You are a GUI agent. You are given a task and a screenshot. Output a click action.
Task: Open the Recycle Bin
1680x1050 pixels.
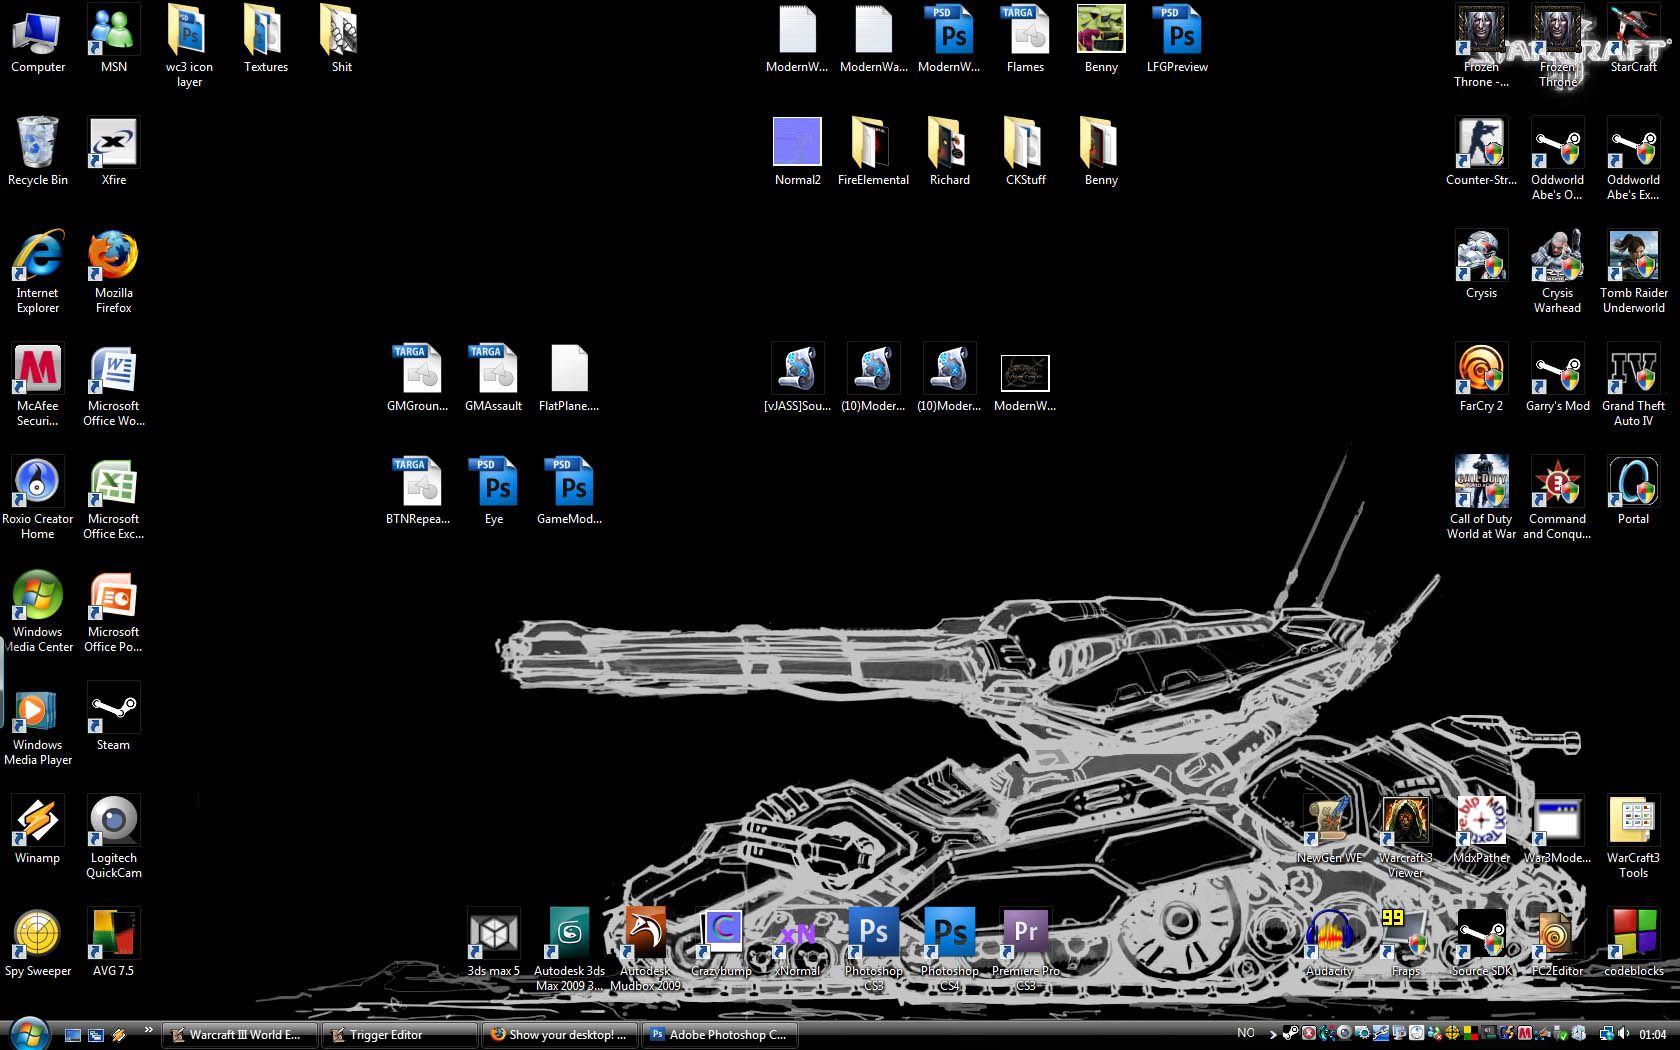pos(38,153)
